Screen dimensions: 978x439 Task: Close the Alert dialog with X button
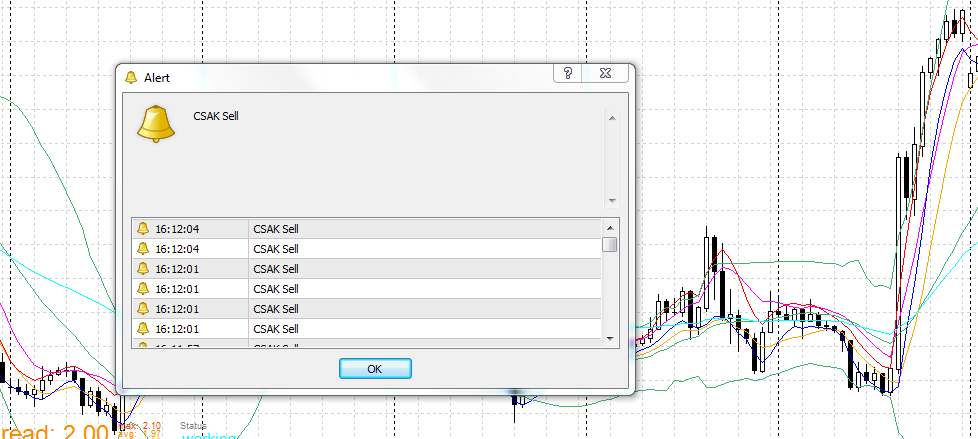click(x=605, y=73)
